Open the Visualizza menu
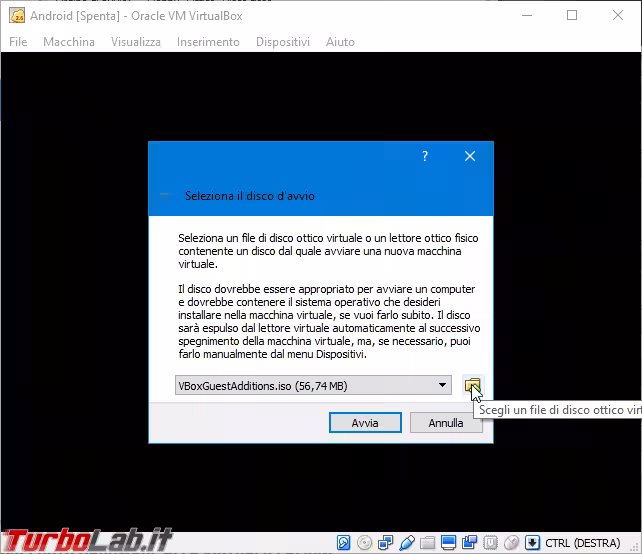642x554 pixels. 135,42
